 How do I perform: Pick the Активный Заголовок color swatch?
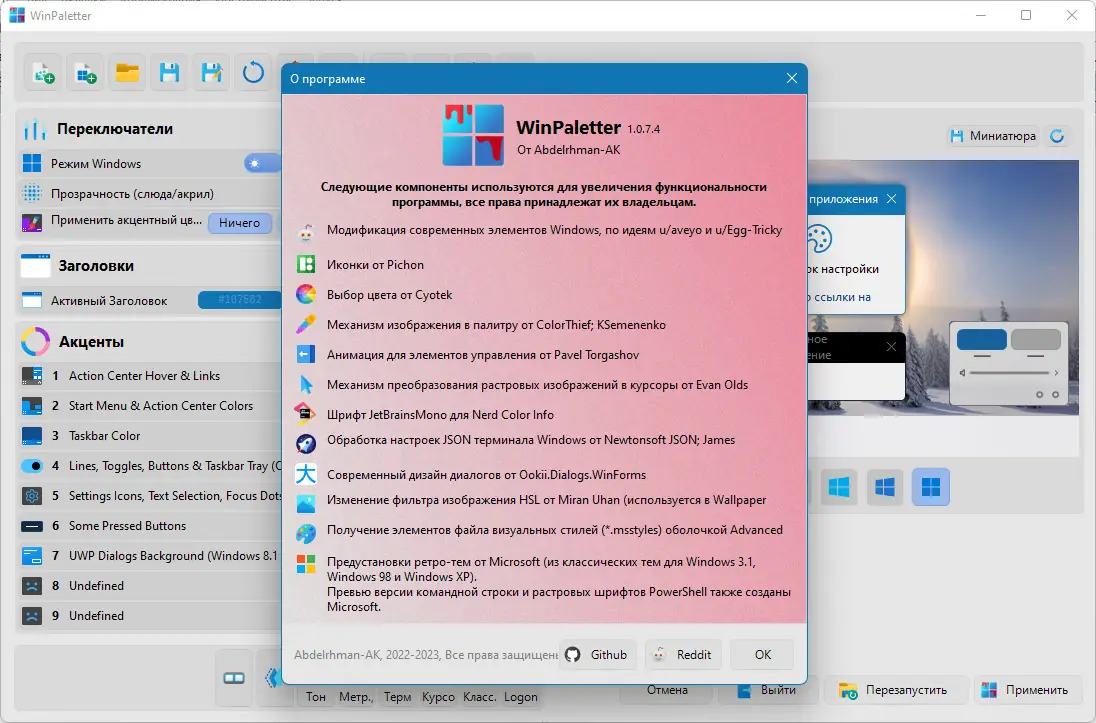240,300
